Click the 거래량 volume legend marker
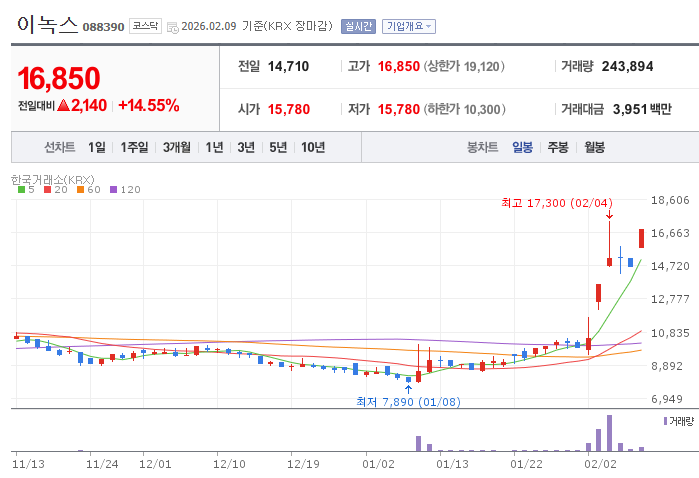 click(x=666, y=421)
